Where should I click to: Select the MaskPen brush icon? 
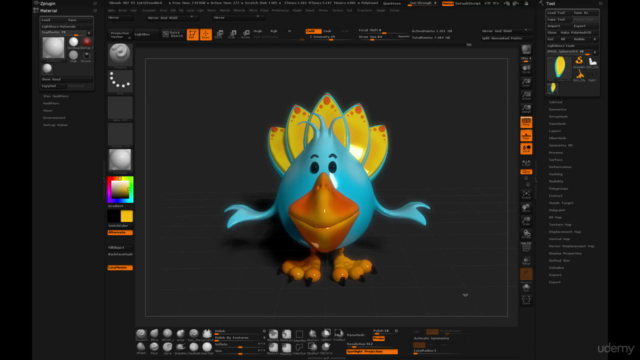click(273, 335)
